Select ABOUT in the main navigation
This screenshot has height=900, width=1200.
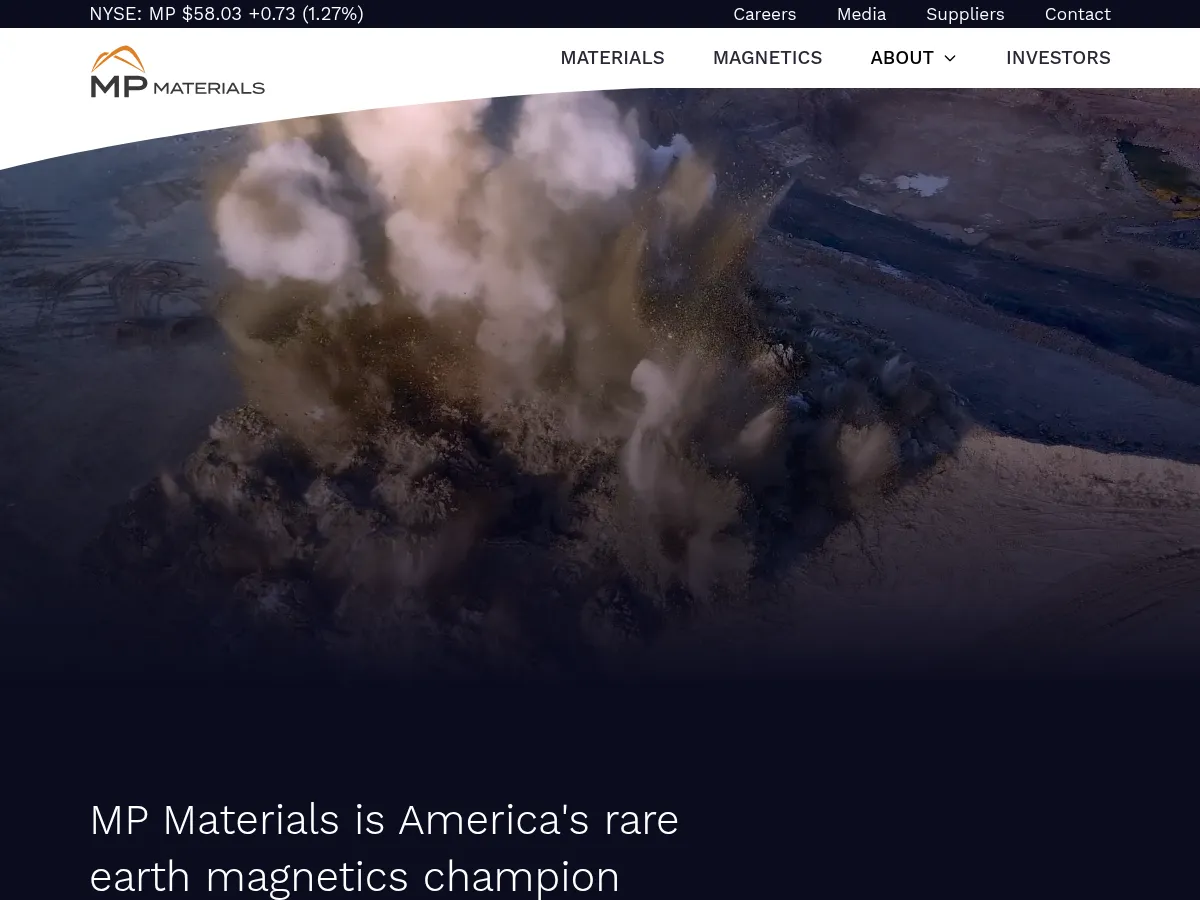902,58
